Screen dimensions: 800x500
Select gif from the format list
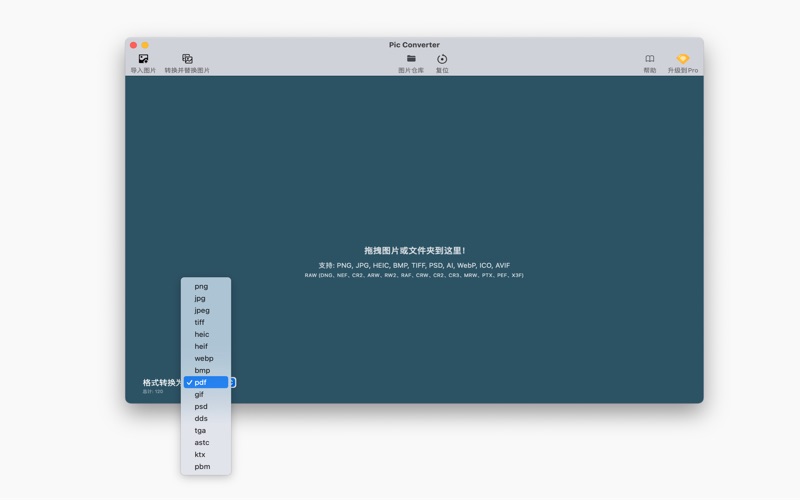[199, 394]
